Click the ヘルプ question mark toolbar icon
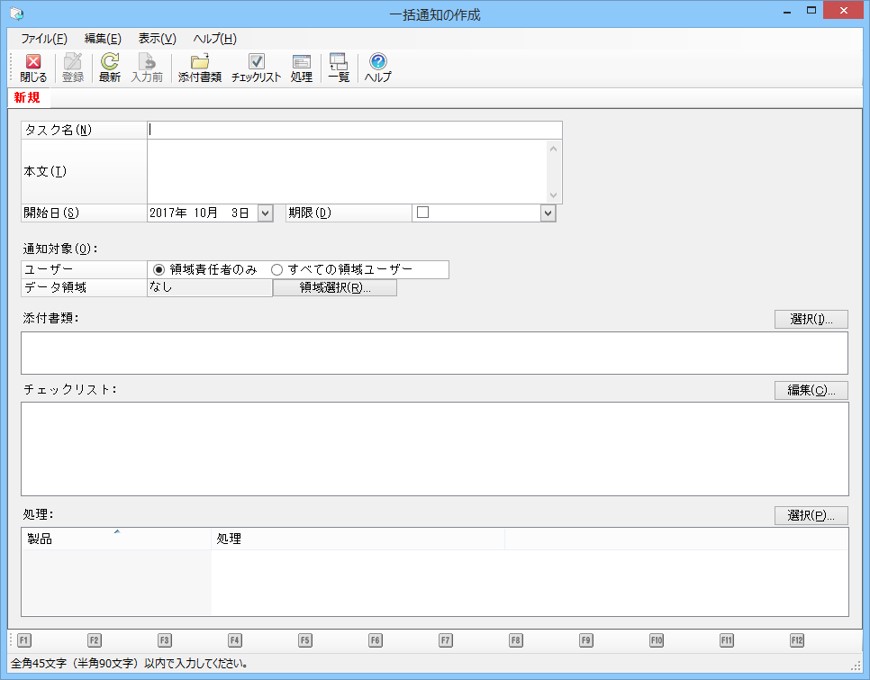The height and width of the screenshot is (680, 870). (377, 62)
